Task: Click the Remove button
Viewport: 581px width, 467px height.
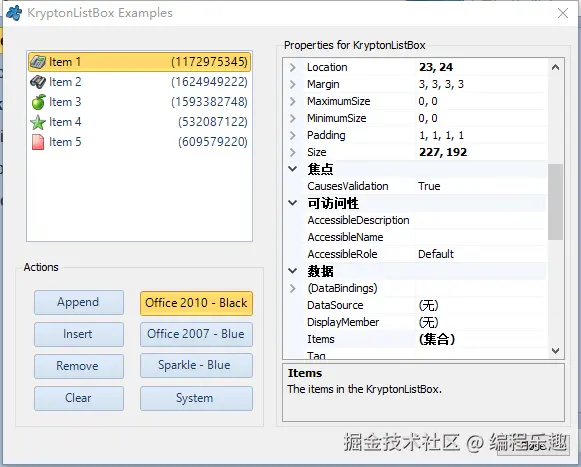Action: (79, 366)
